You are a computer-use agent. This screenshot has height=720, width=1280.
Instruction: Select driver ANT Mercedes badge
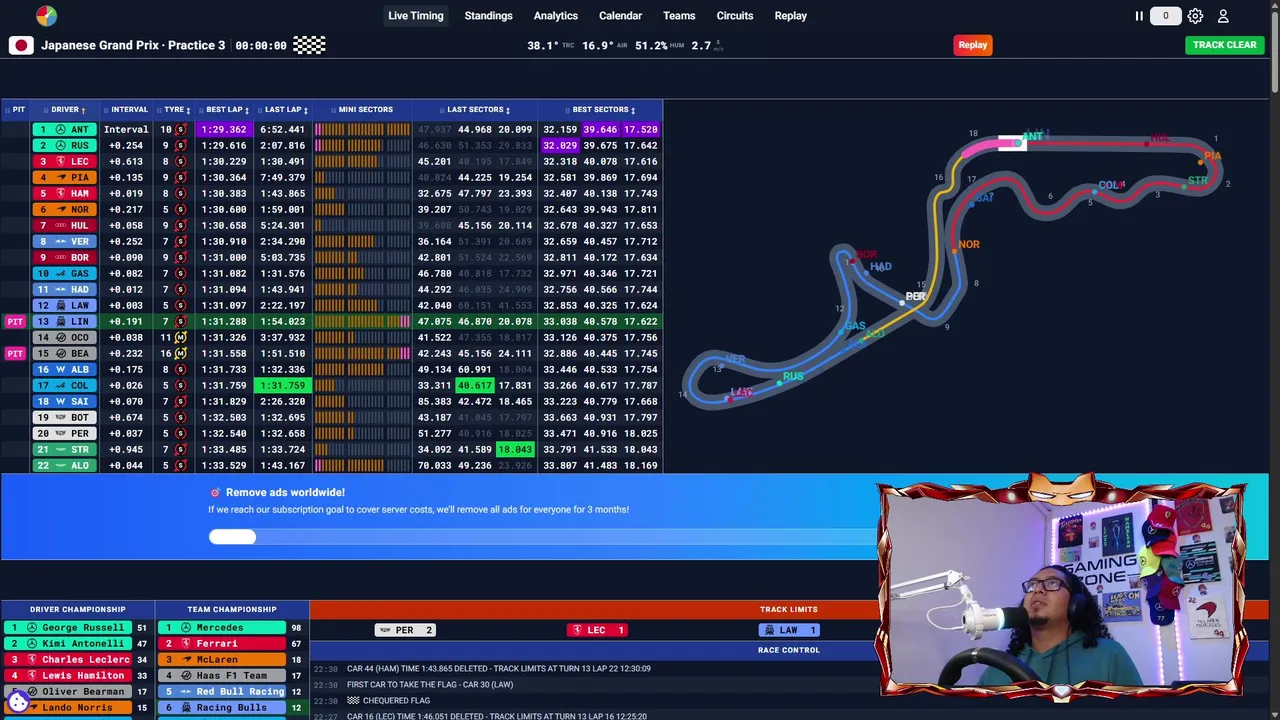tap(64, 129)
